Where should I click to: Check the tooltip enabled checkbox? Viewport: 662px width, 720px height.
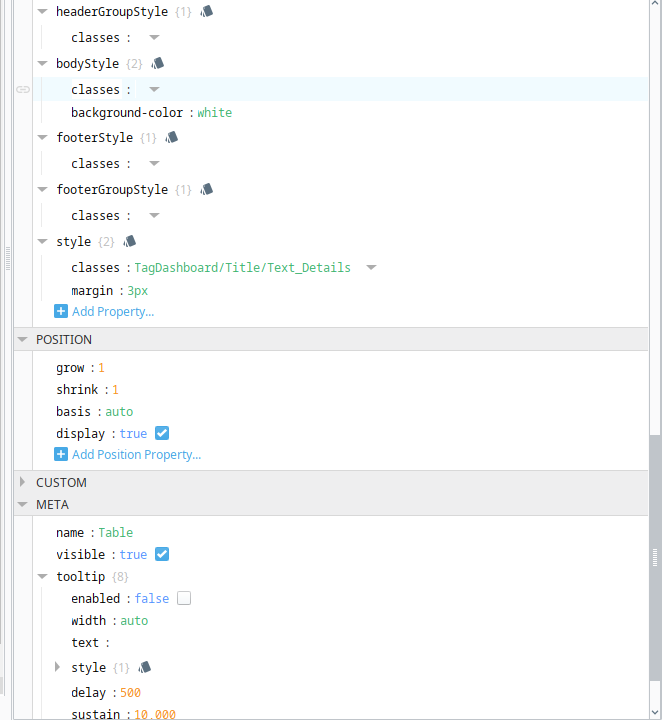click(x=184, y=598)
